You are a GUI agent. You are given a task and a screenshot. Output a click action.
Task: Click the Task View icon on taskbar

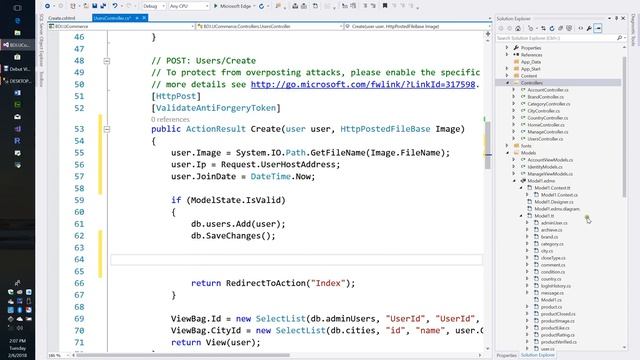[17, 8]
